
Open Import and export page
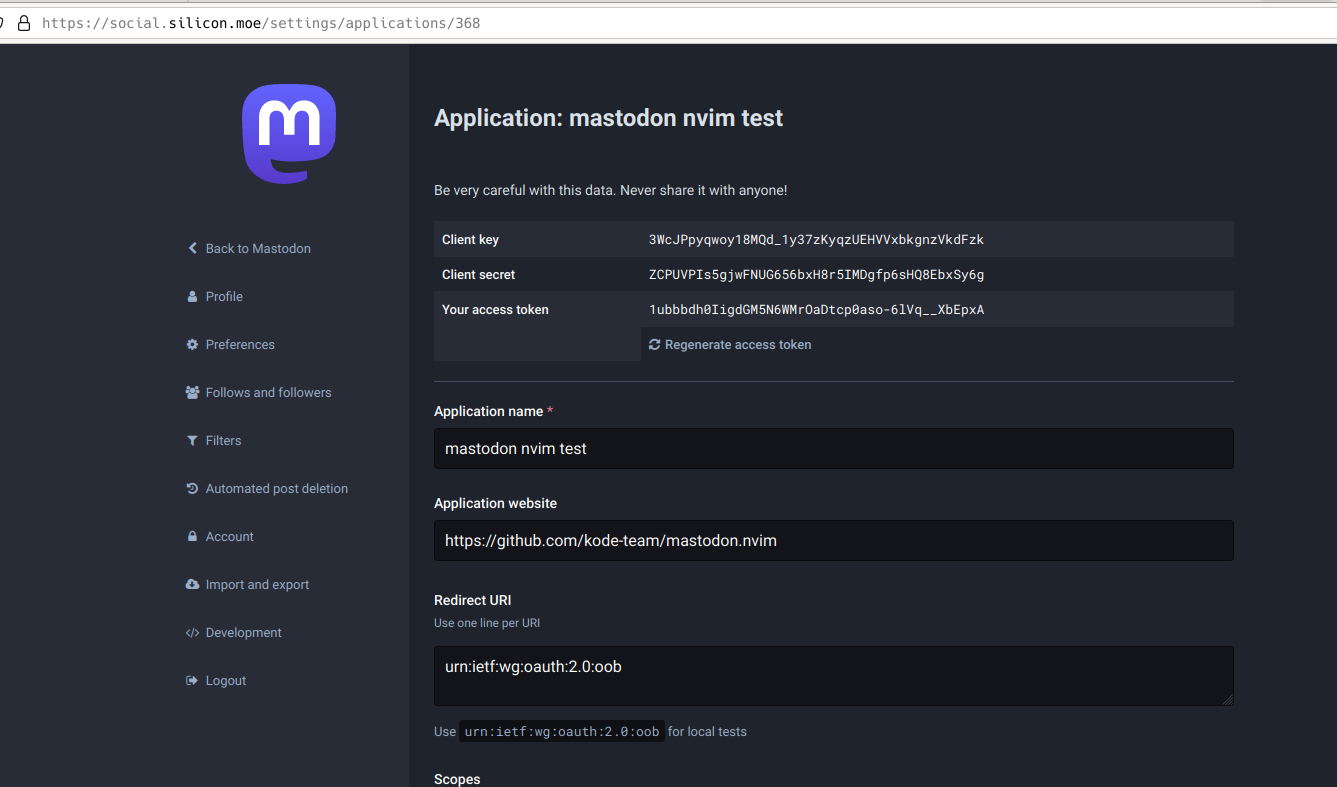(257, 584)
